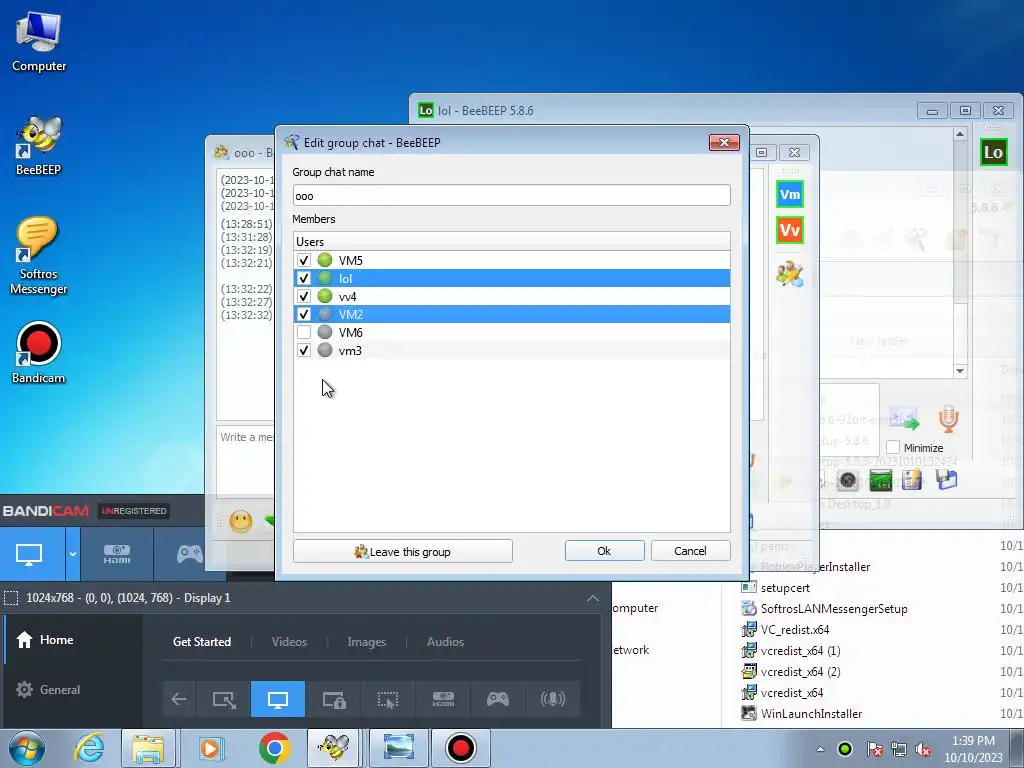Select Bandicam HDMI device recording mode

[x=117, y=554]
